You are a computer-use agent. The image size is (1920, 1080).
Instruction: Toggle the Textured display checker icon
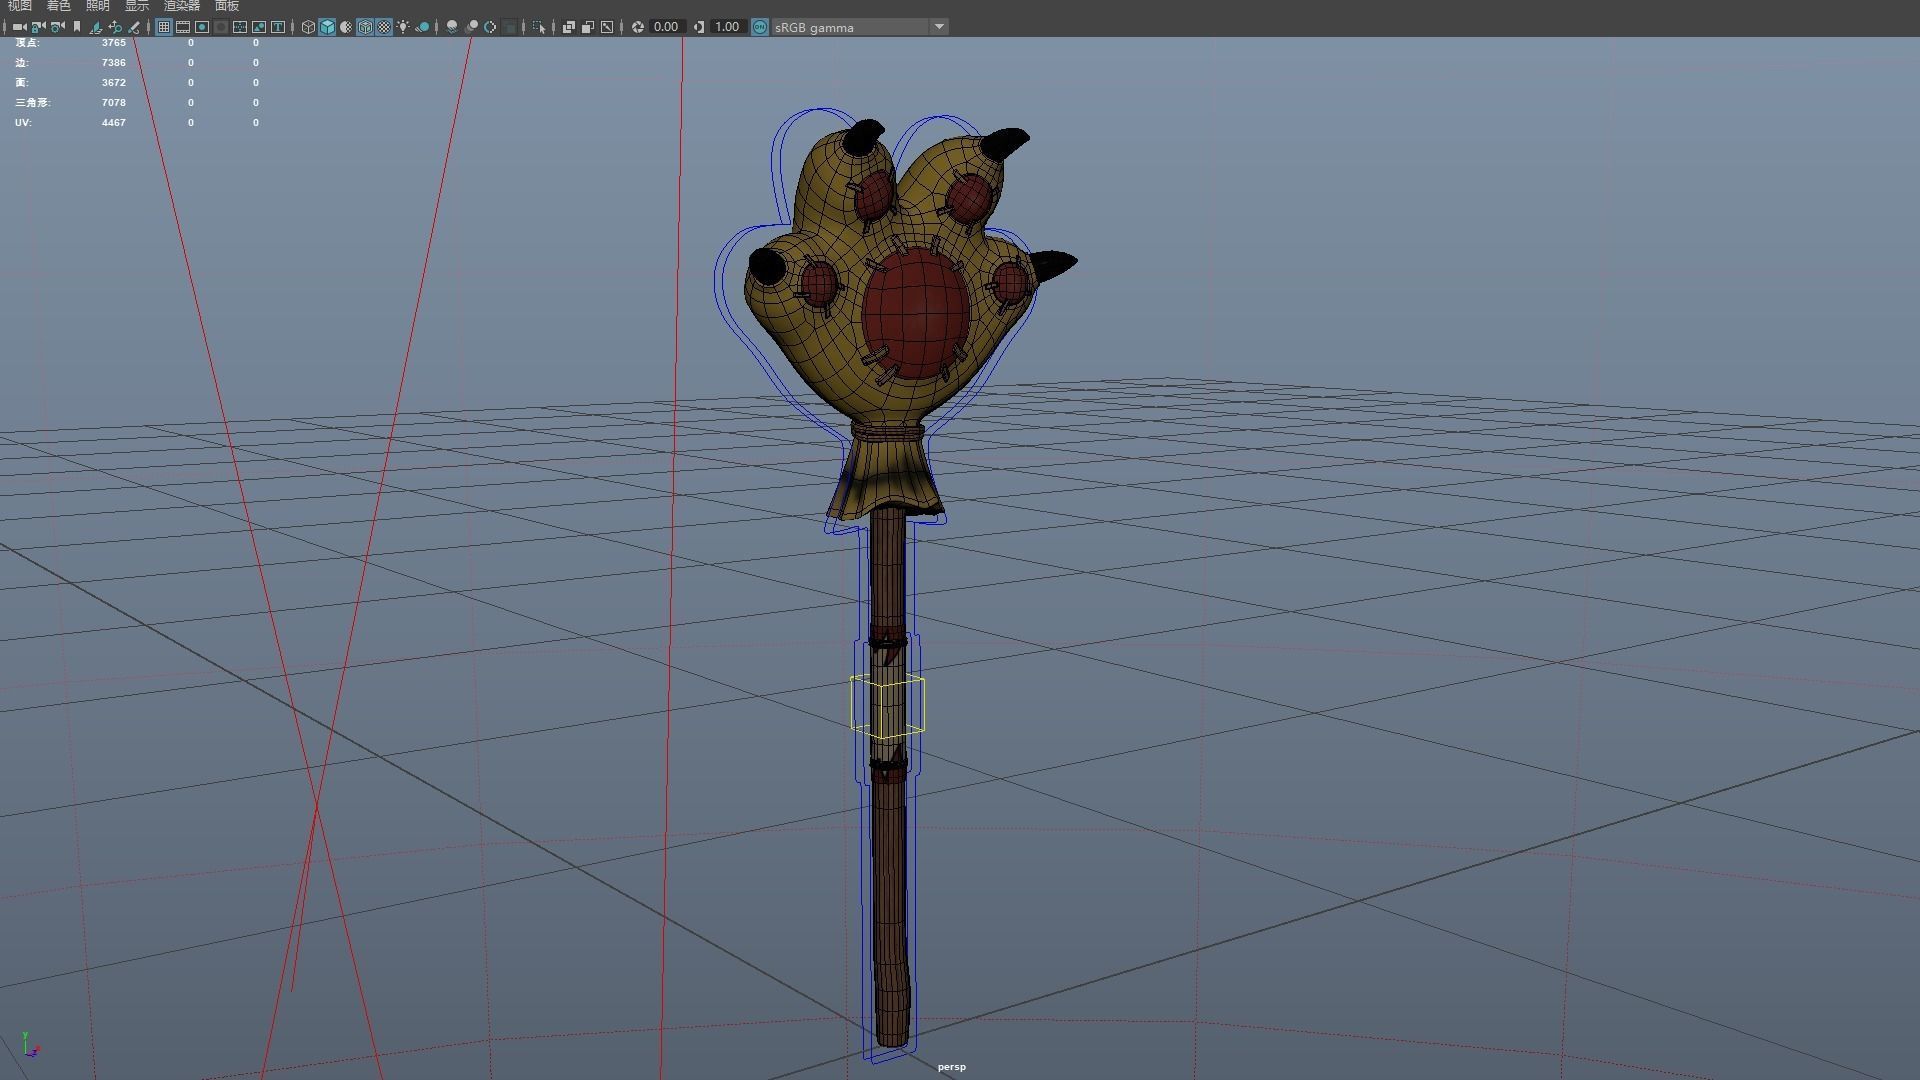coord(384,27)
